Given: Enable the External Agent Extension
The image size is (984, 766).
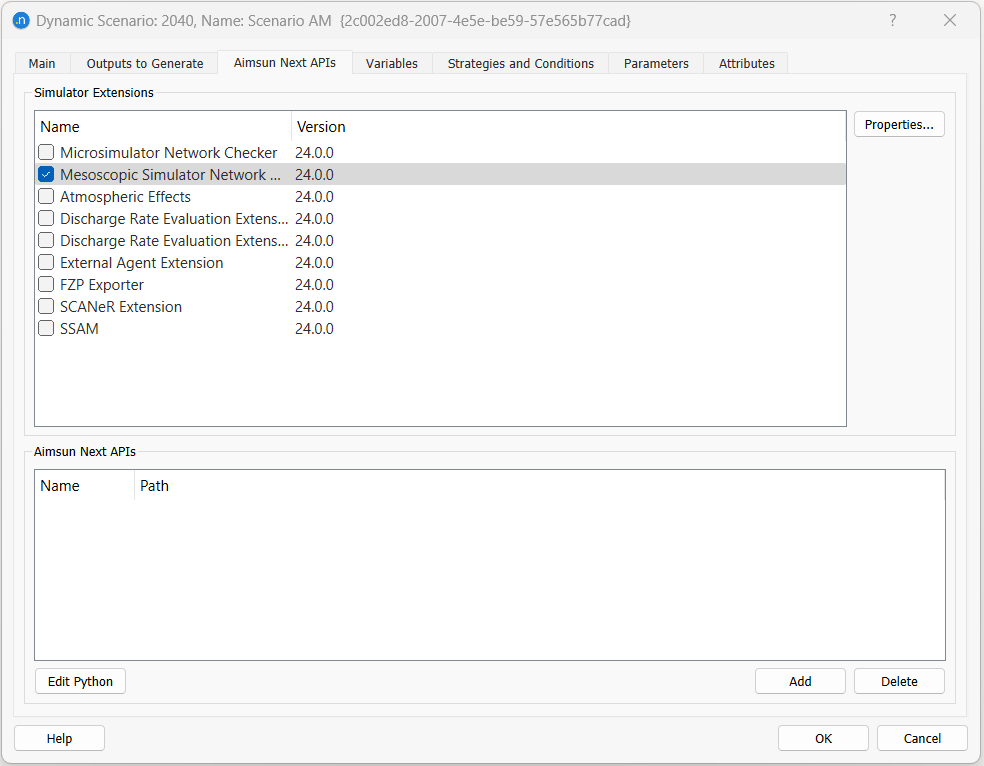Looking at the screenshot, I should pyautogui.click(x=45, y=262).
